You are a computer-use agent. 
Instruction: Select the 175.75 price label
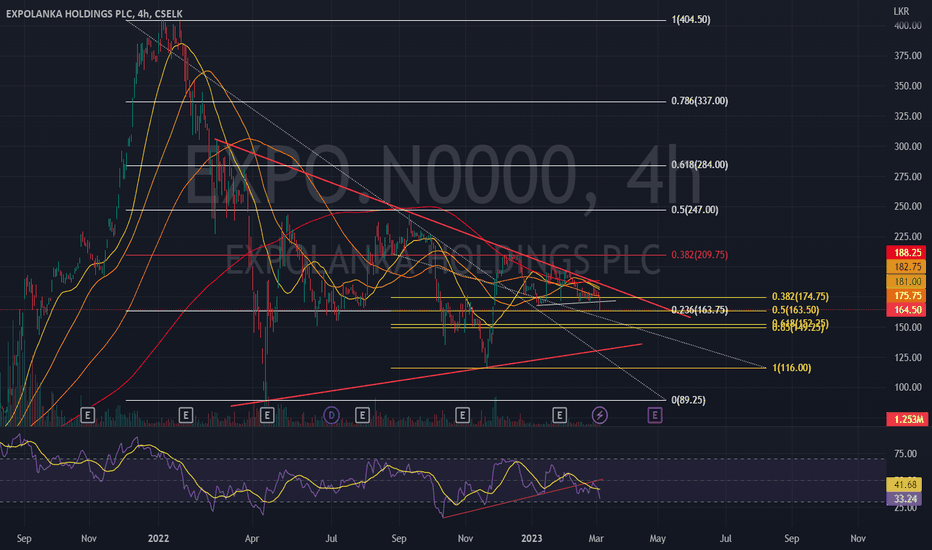[906, 296]
